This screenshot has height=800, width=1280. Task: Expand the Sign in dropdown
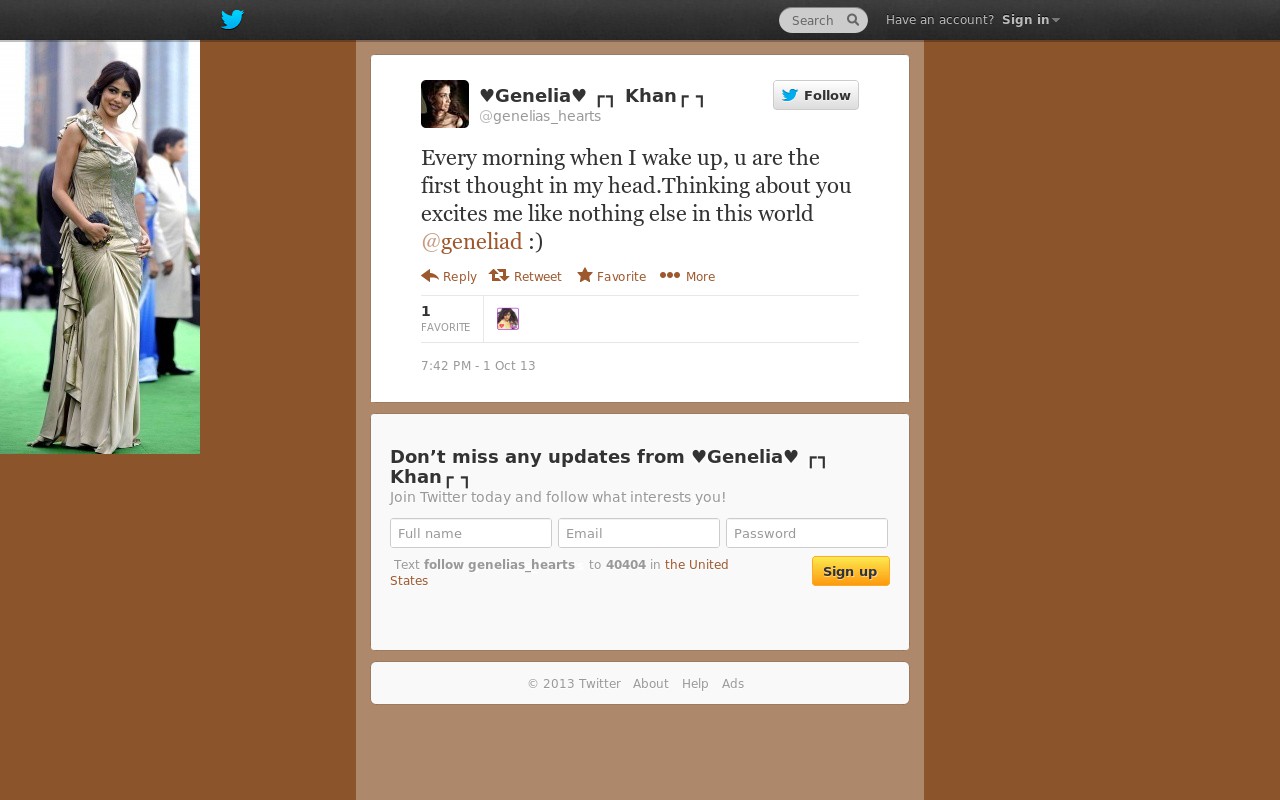pyautogui.click(x=1031, y=20)
